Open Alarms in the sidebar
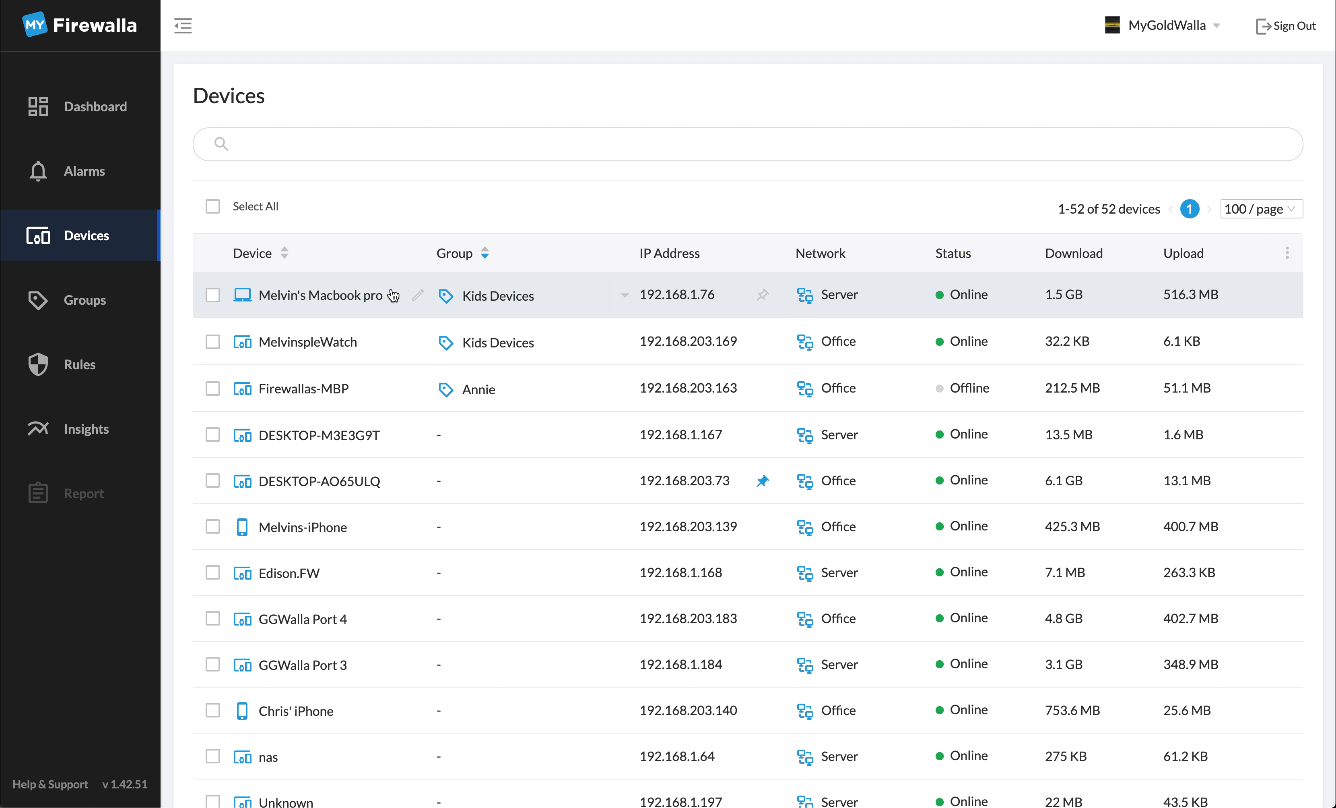 click(84, 171)
